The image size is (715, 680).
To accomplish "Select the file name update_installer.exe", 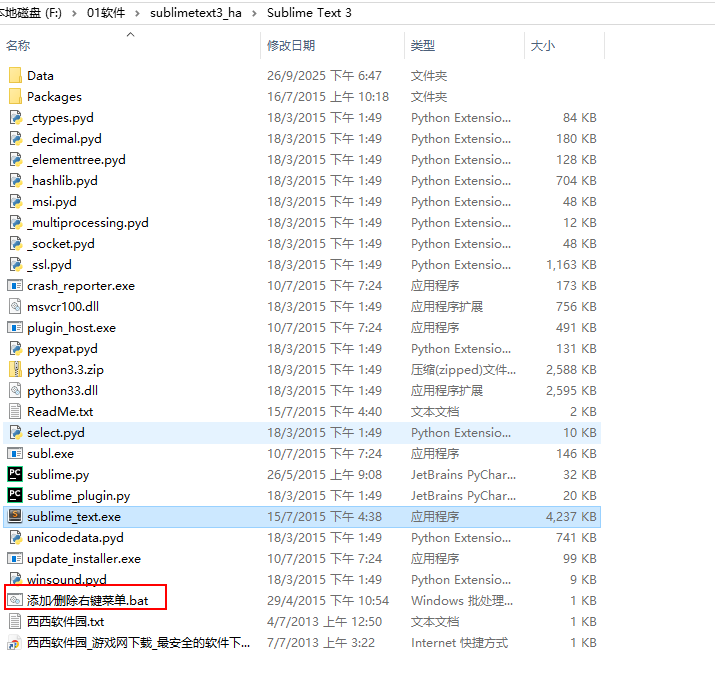I will 84,559.
